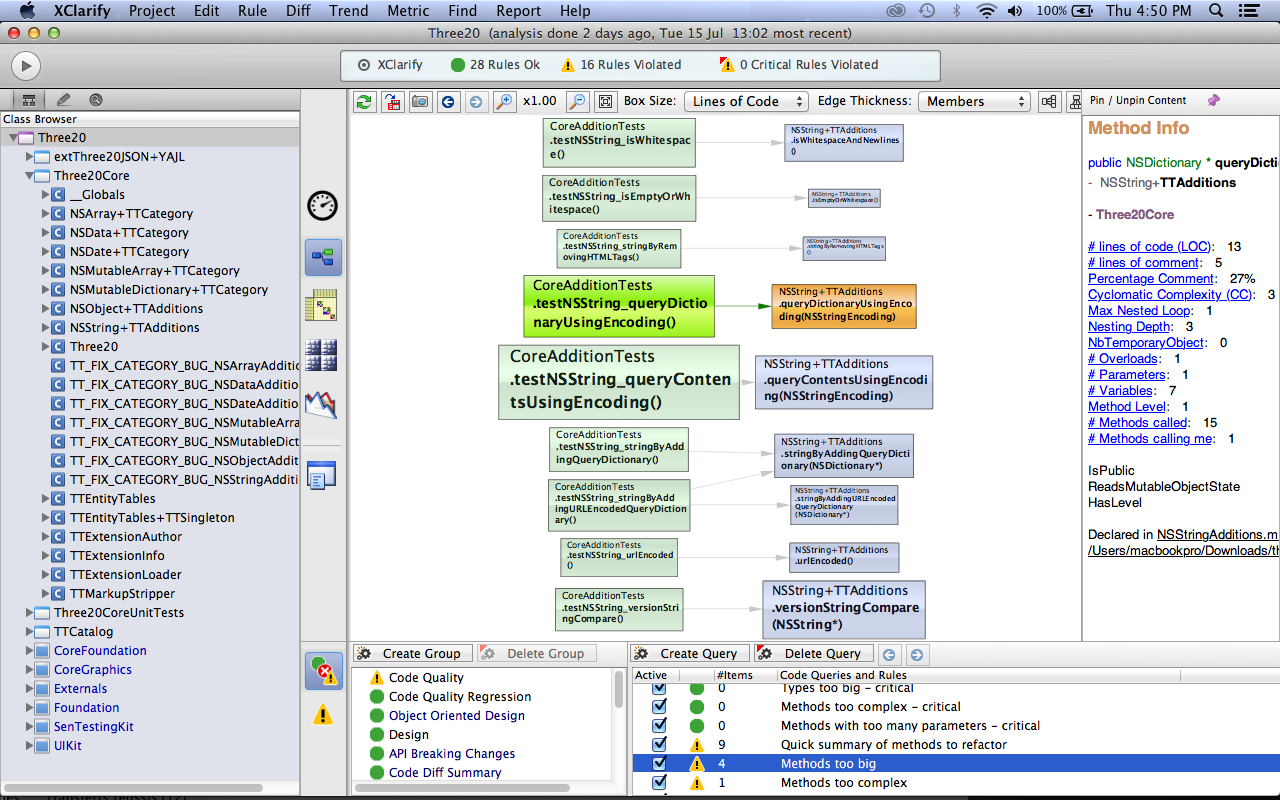Fit graph to window icon
Image resolution: width=1280 pixels, height=800 pixels.
pos(605,102)
